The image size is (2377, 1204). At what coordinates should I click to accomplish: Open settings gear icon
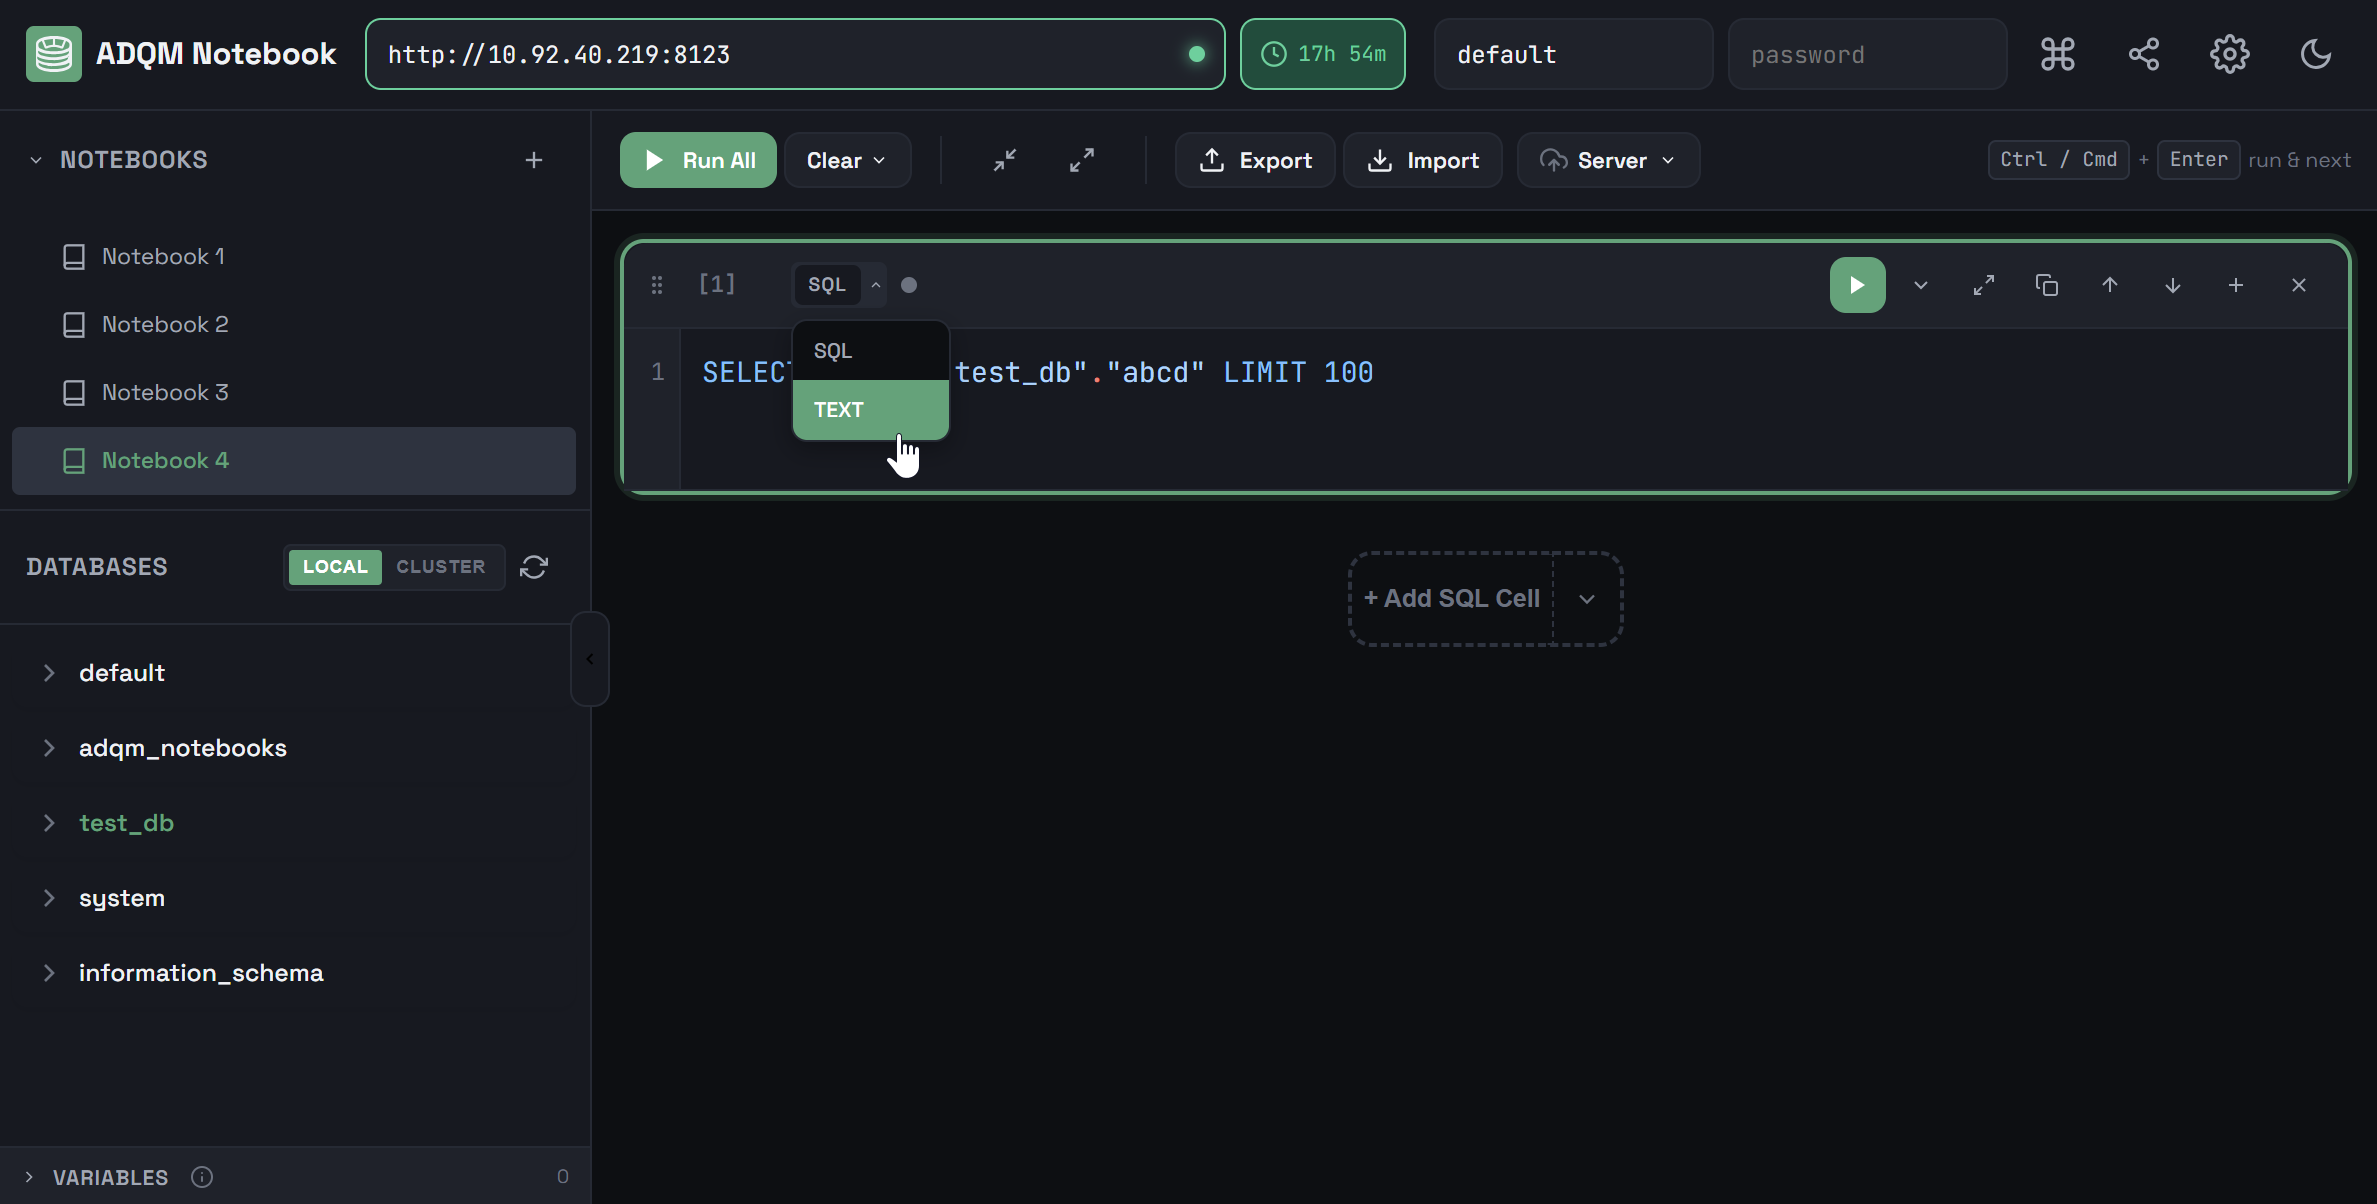pyautogui.click(x=2229, y=54)
